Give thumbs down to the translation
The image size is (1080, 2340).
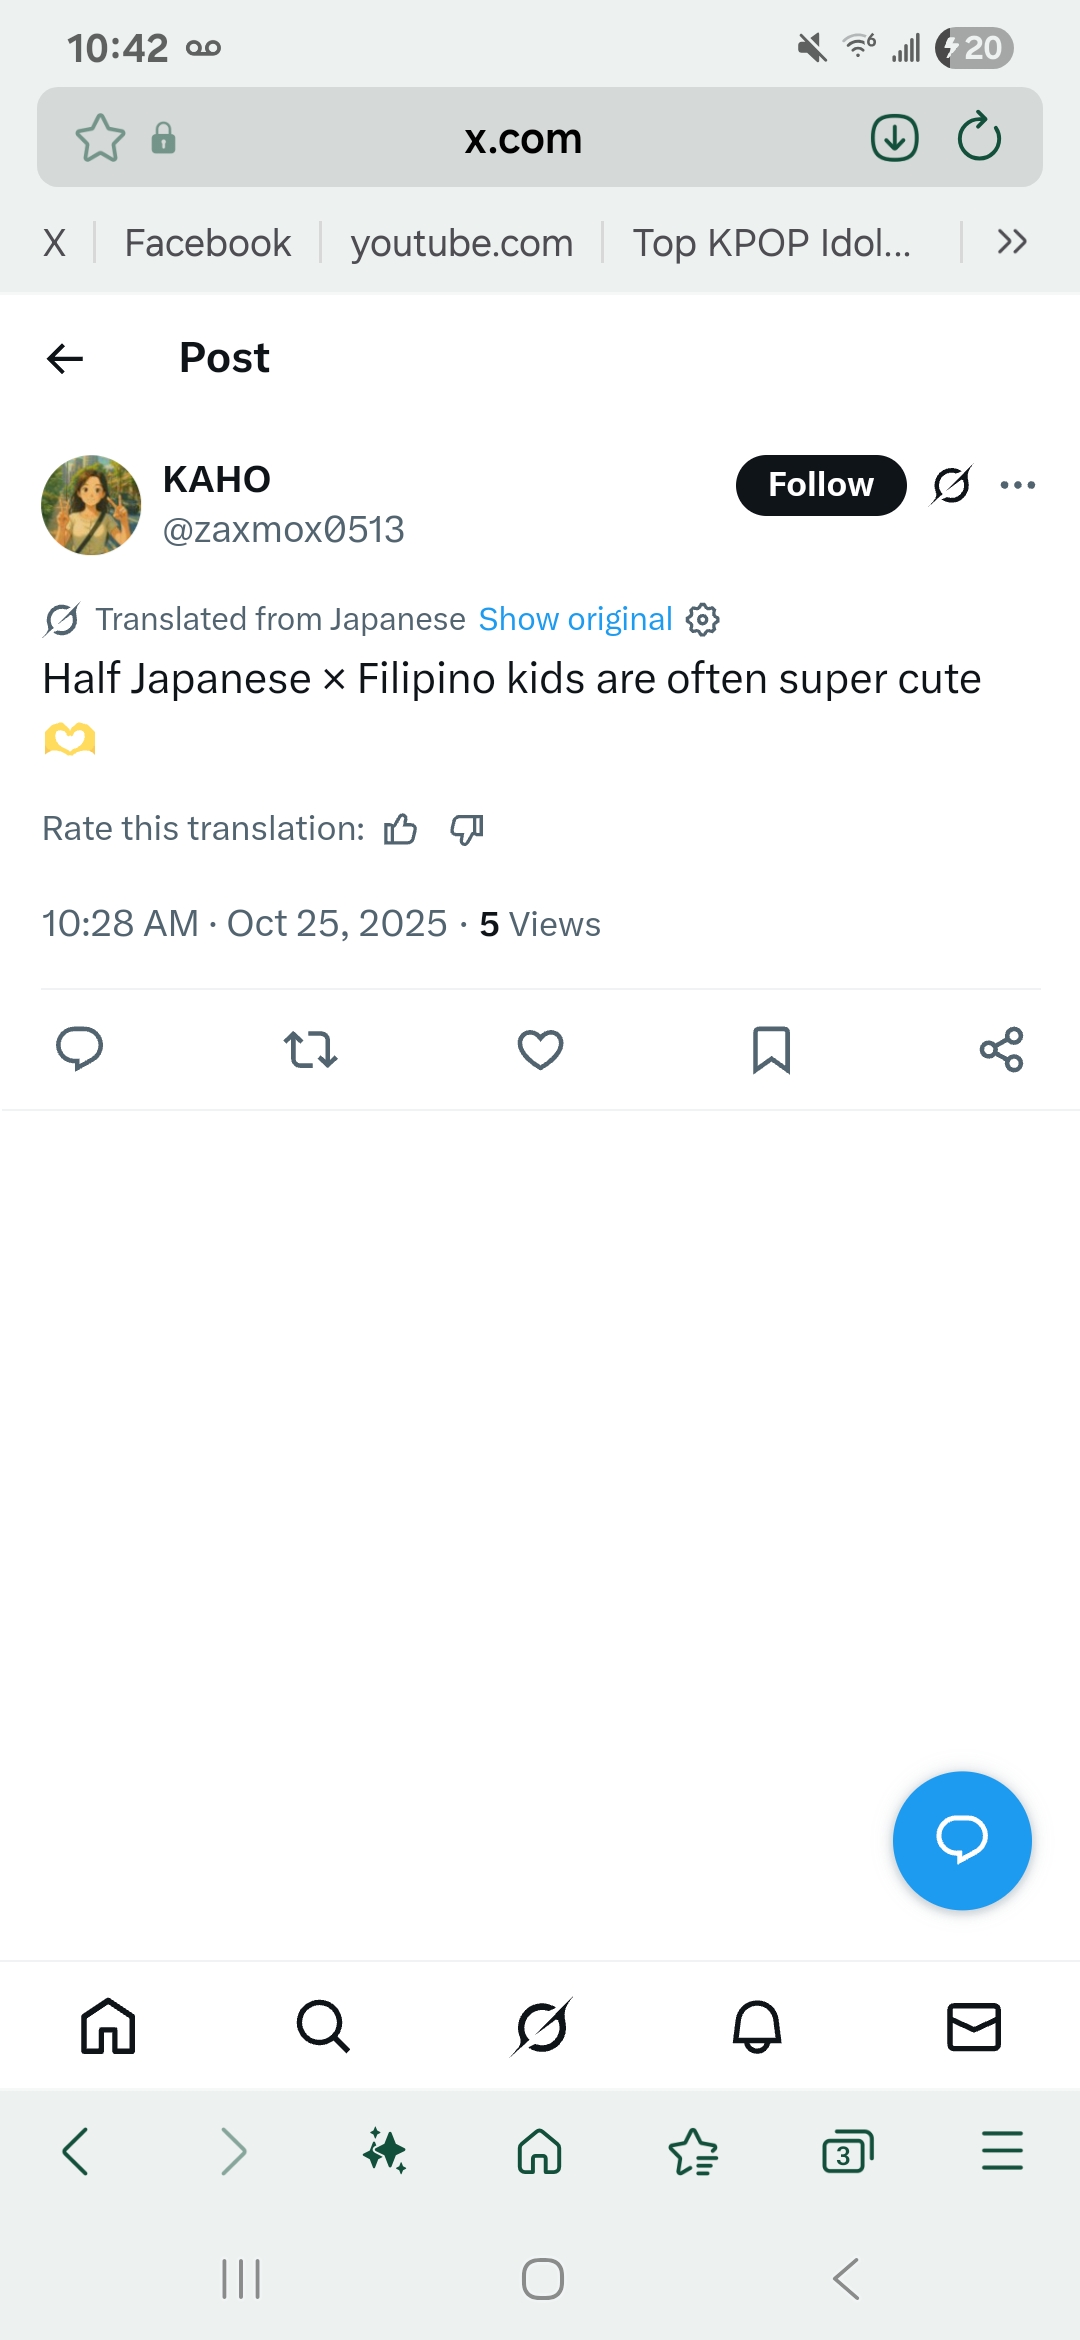click(x=467, y=829)
